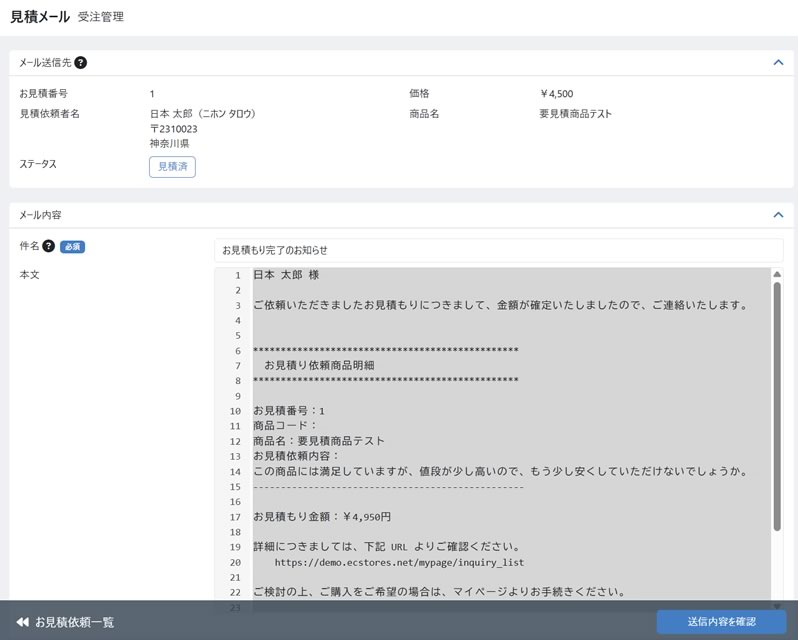
Task: Click line 12 商品名：要見積商品テスト
Action: (x=319, y=441)
